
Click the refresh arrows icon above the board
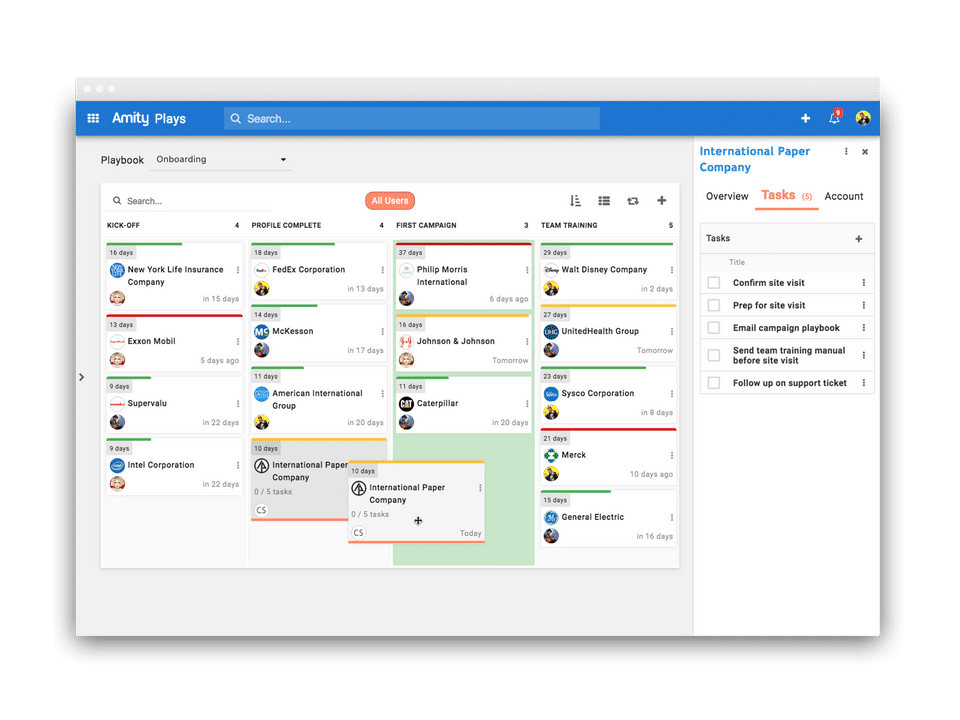coord(632,201)
